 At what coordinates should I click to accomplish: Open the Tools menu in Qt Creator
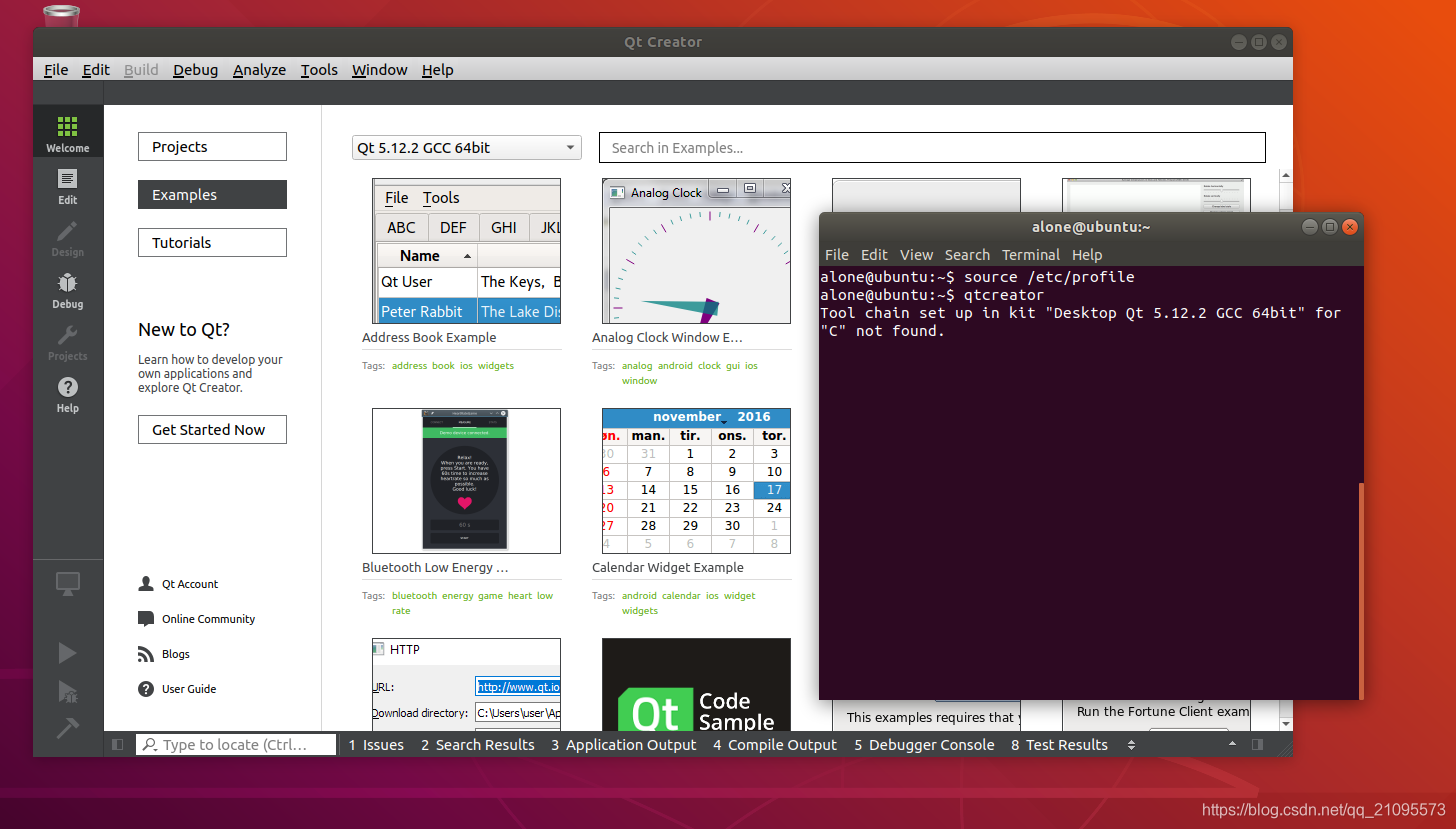[x=318, y=69]
